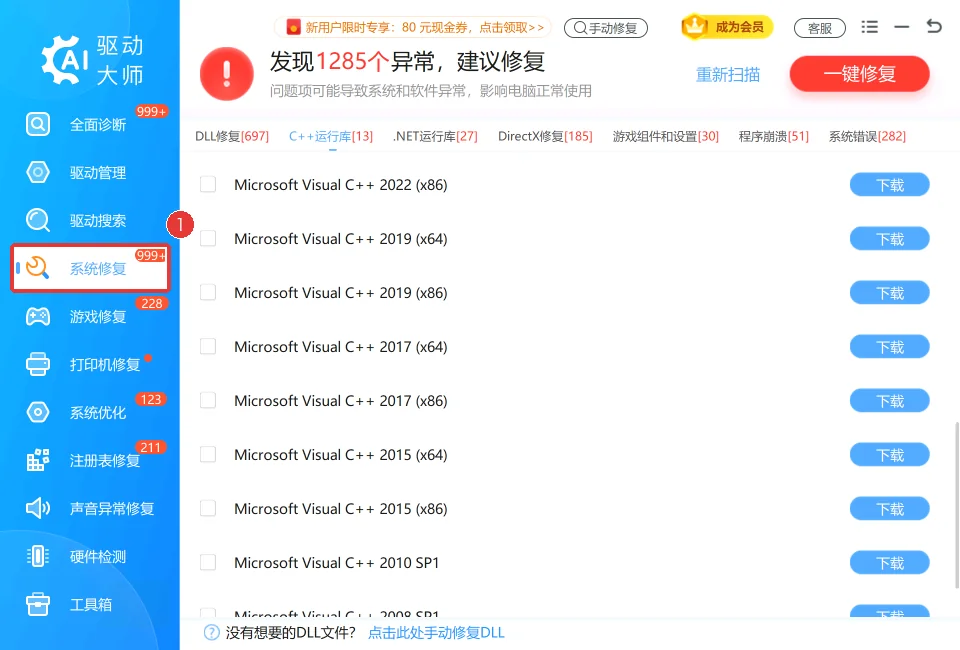Open 声音异常修复 in the sidebar
The width and height of the screenshot is (960, 650).
(90, 508)
